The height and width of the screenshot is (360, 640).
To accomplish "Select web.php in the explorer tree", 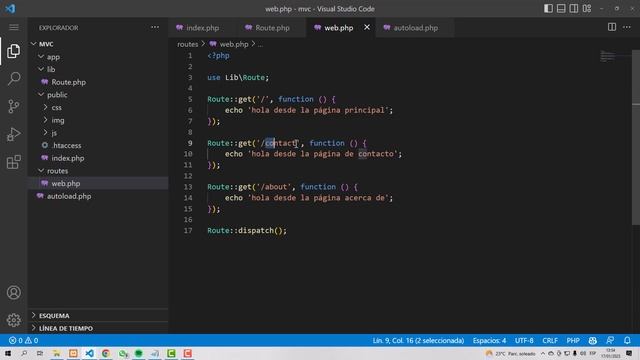I will point(98,183).
